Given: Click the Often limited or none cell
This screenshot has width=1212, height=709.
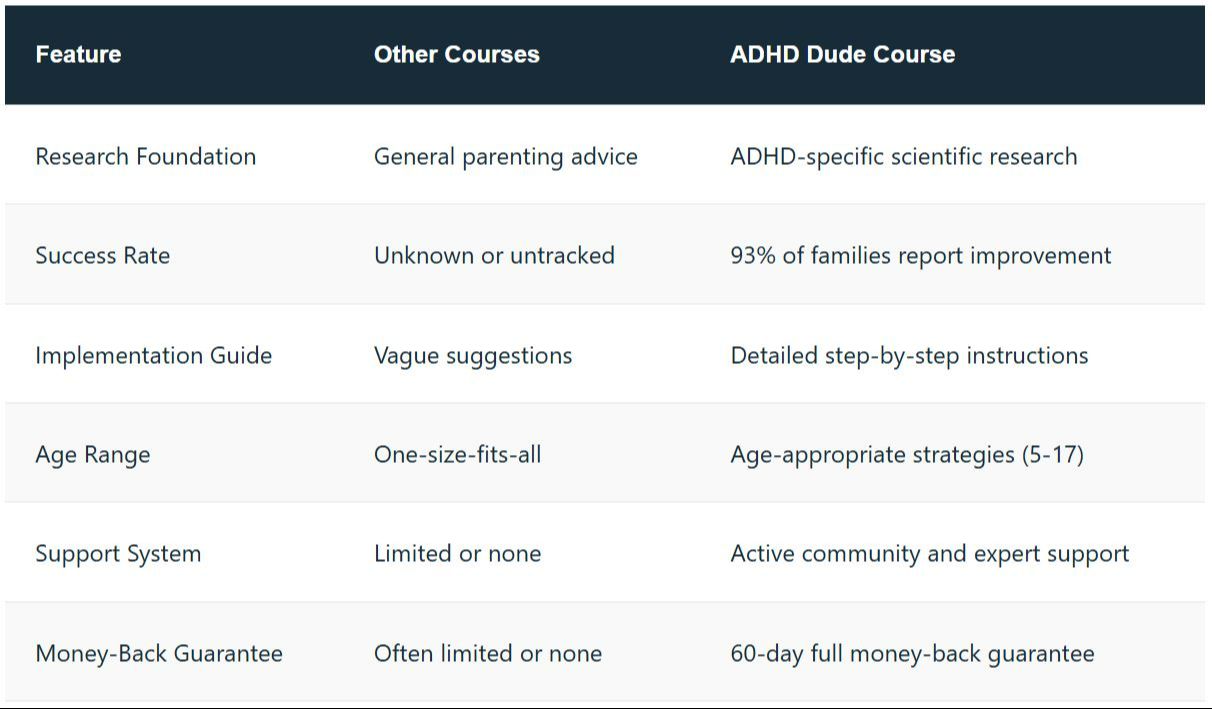Looking at the screenshot, I should tap(487, 653).
